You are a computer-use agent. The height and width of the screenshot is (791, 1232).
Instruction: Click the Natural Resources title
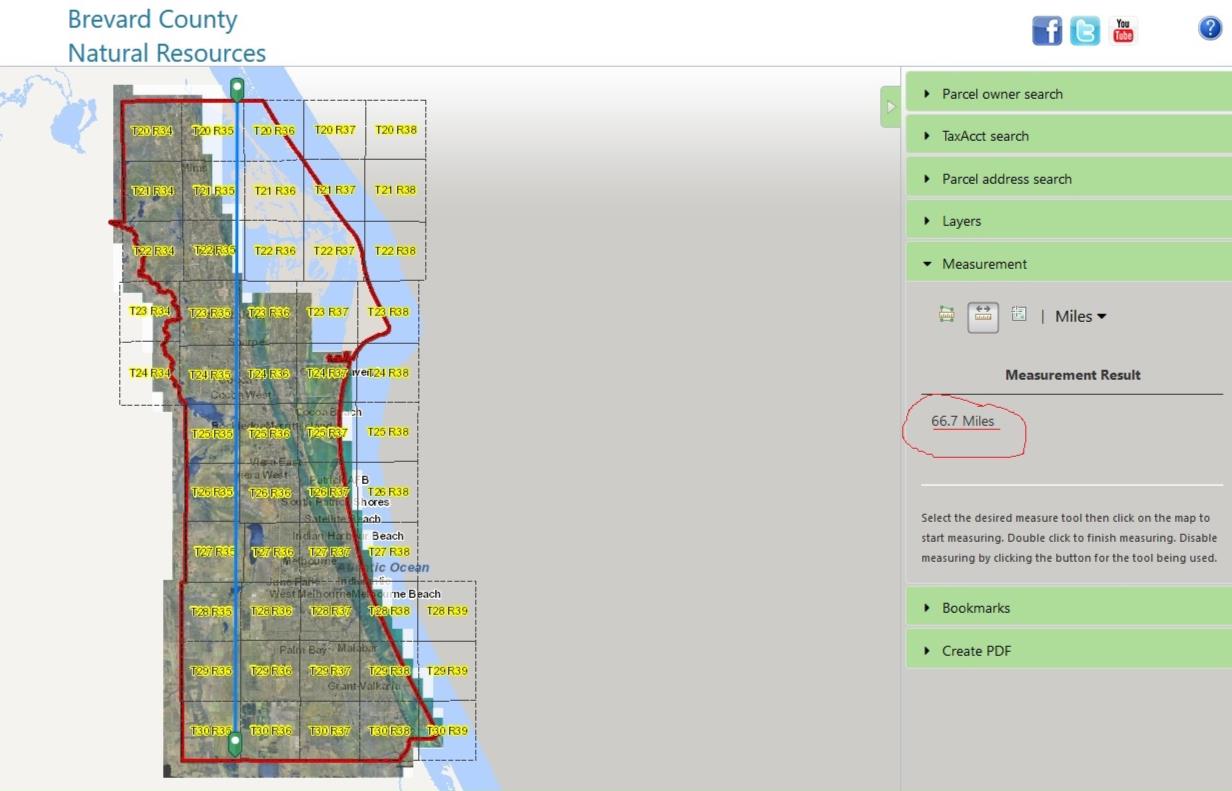[x=167, y=52]
